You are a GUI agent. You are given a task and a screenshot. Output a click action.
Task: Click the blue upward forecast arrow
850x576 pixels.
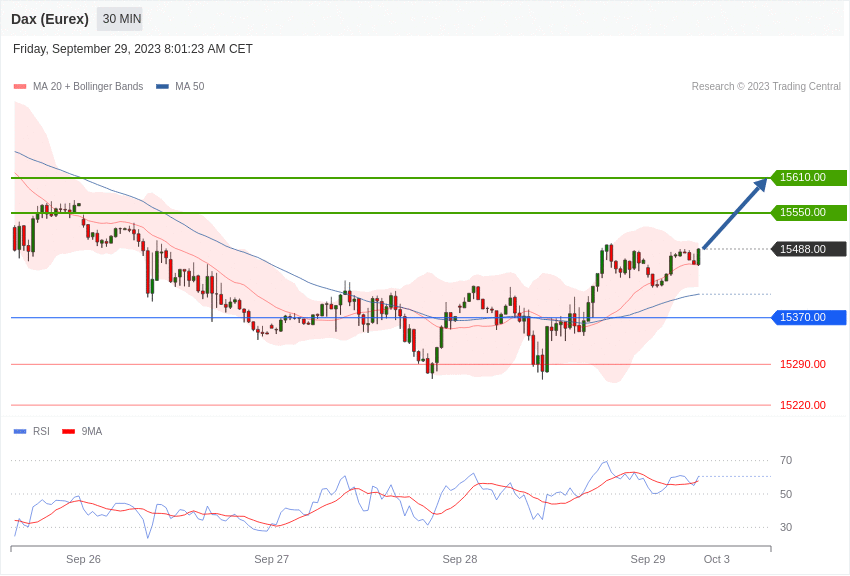pyautogui.click(x=735, y=213)
